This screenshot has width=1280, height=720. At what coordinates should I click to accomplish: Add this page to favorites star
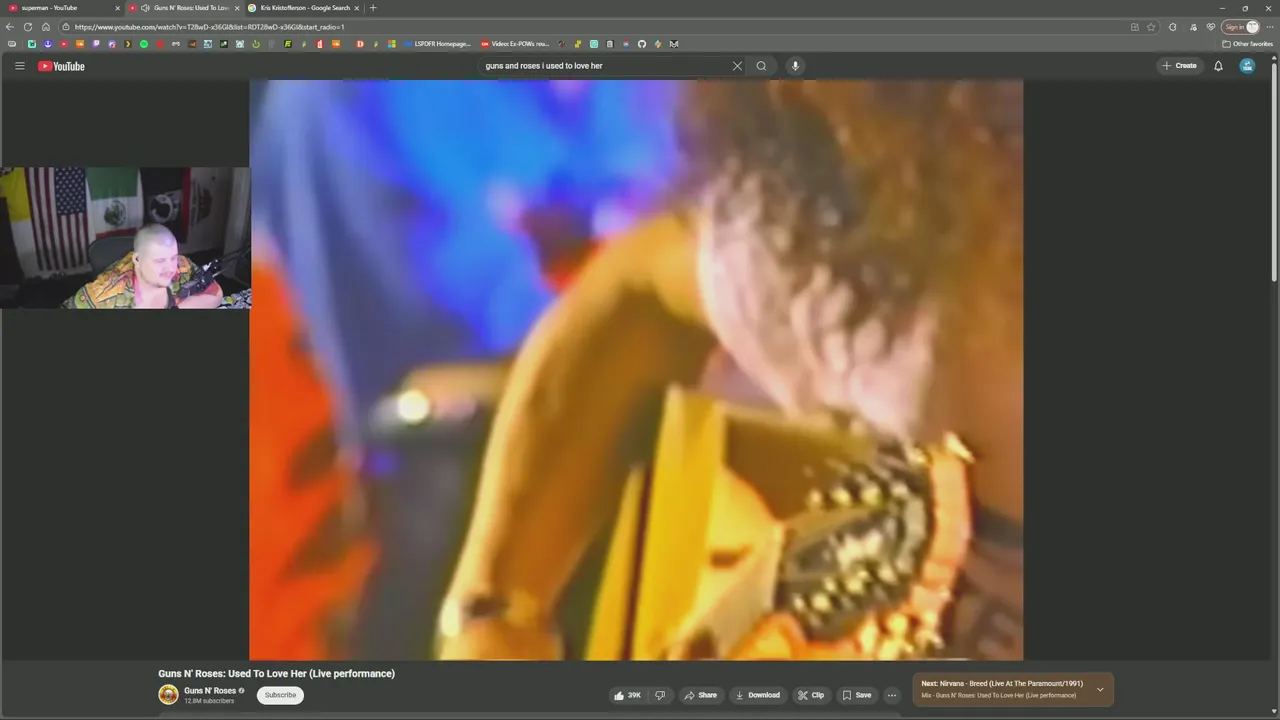point(1151,27)
